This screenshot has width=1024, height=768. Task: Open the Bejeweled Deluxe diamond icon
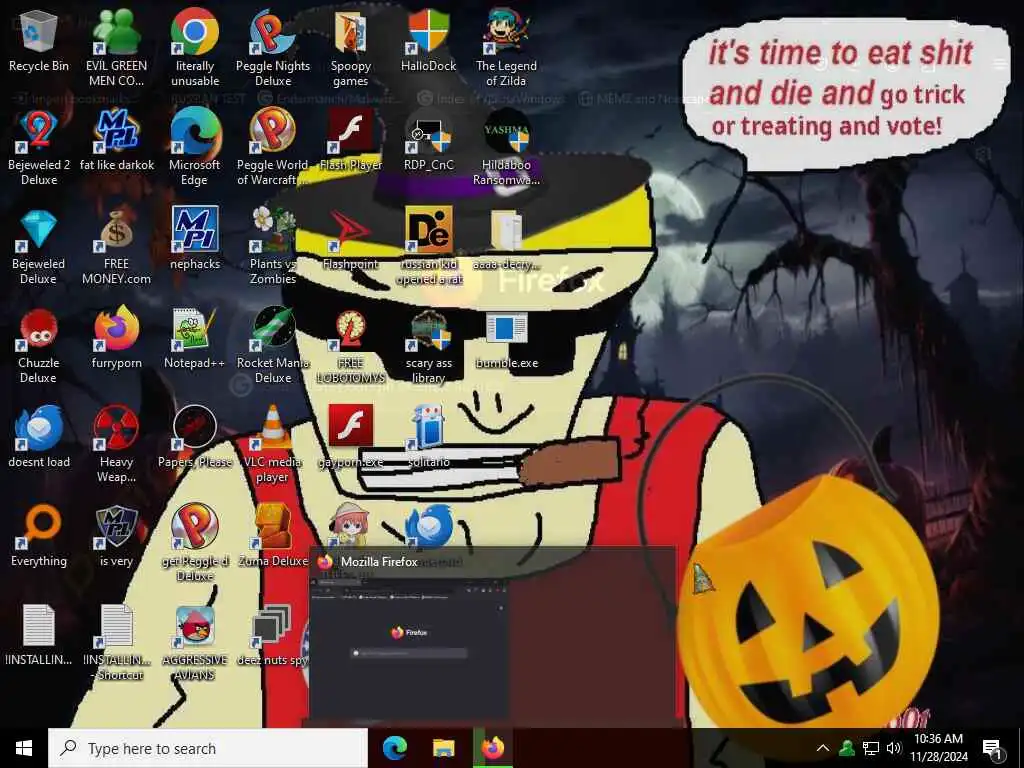(39, 246)
